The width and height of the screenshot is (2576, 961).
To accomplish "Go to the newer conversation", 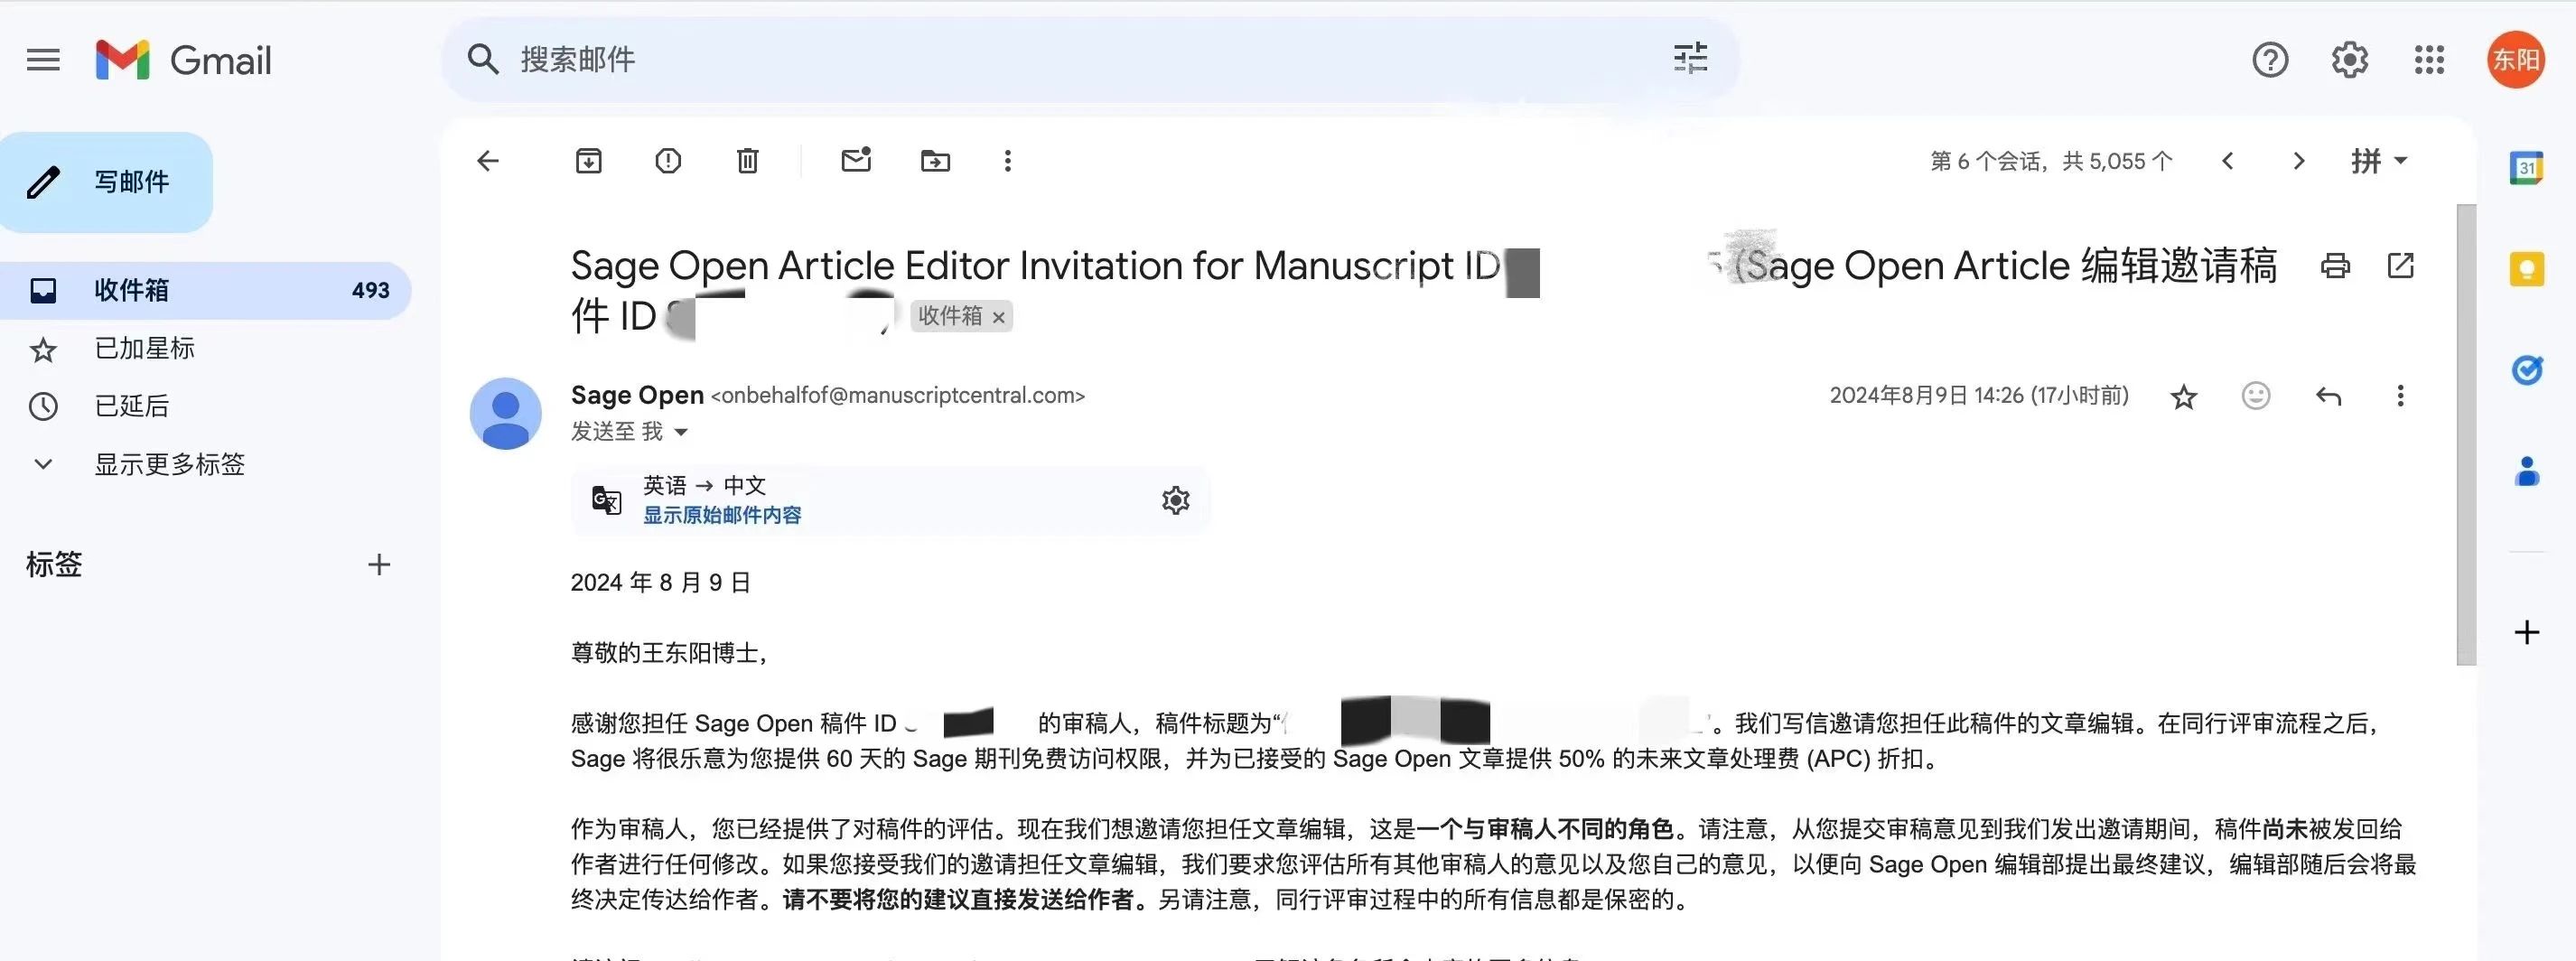I will (2228, 161).
